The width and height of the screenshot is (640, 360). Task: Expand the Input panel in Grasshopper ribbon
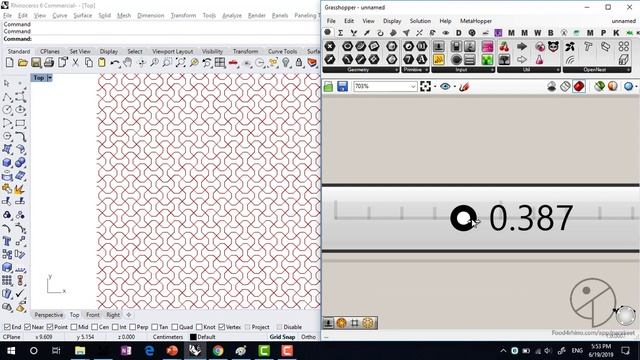tap(492, 70)
